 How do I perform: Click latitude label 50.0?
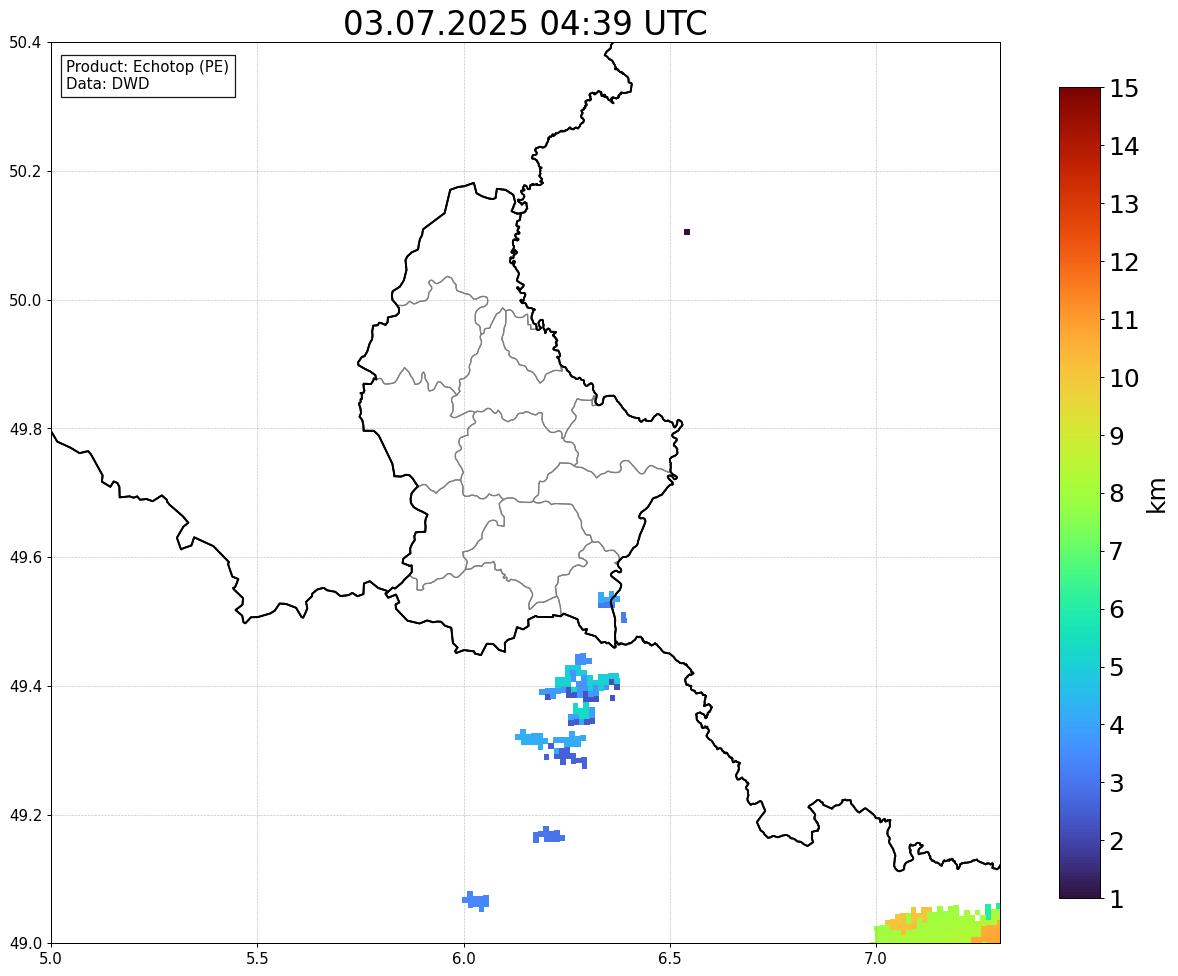25,301
